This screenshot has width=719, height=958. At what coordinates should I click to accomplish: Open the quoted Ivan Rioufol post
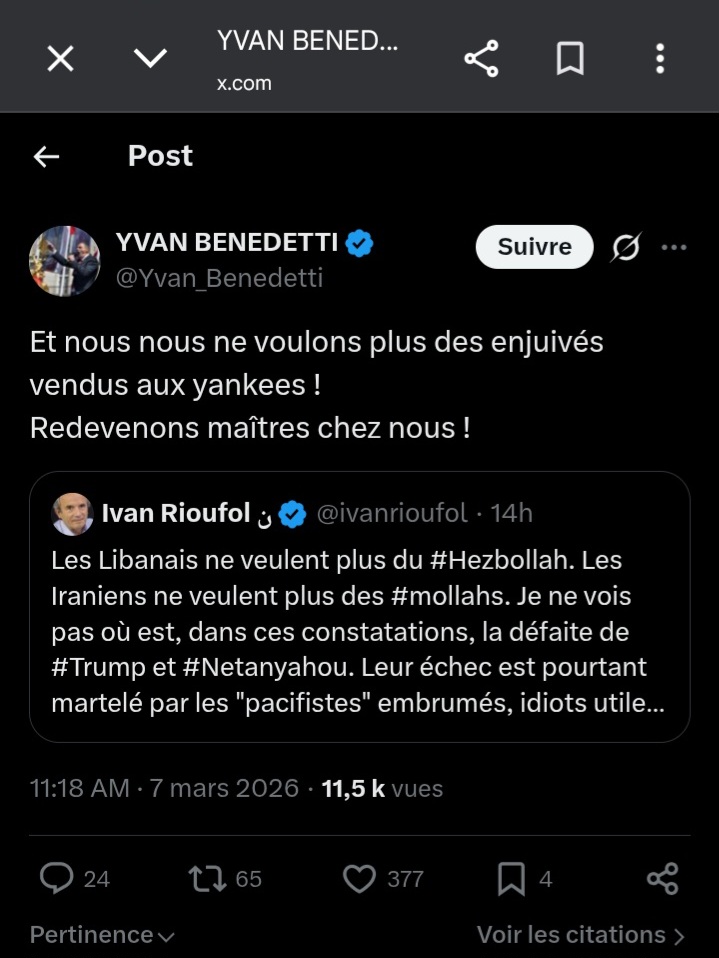pos(359,630)
